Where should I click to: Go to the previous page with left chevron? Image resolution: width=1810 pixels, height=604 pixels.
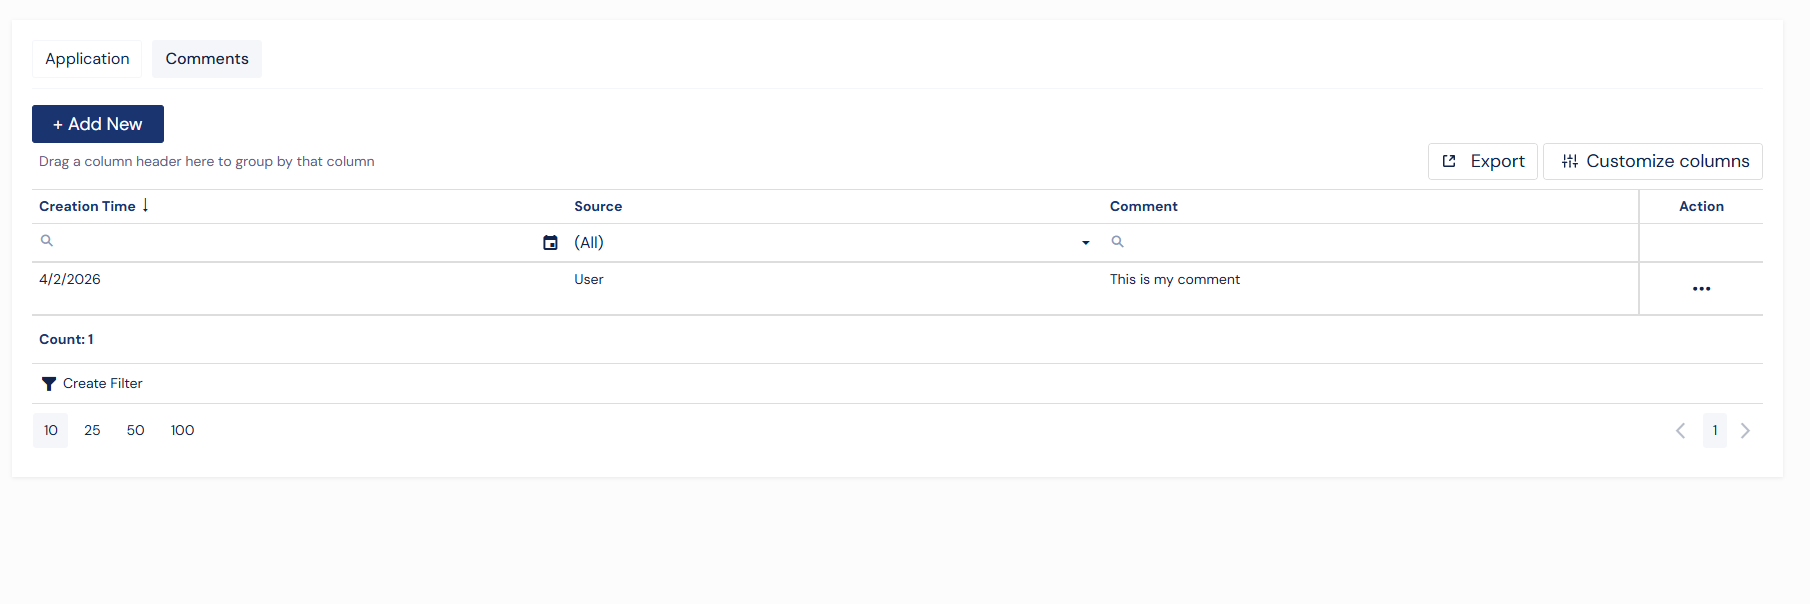(x=1680, y=431)
